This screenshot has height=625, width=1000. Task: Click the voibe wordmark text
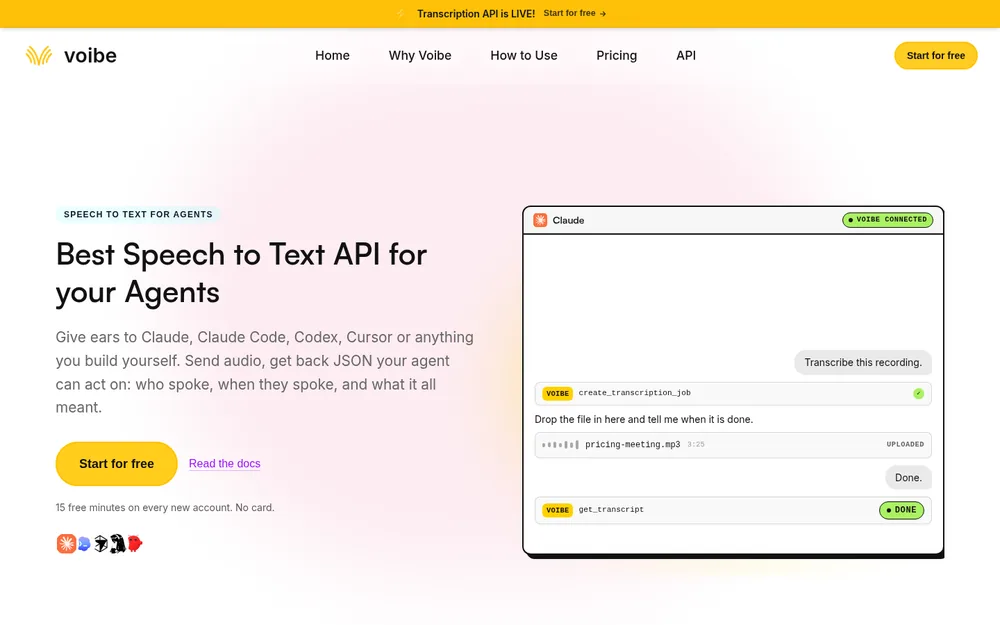coord(91,55)
